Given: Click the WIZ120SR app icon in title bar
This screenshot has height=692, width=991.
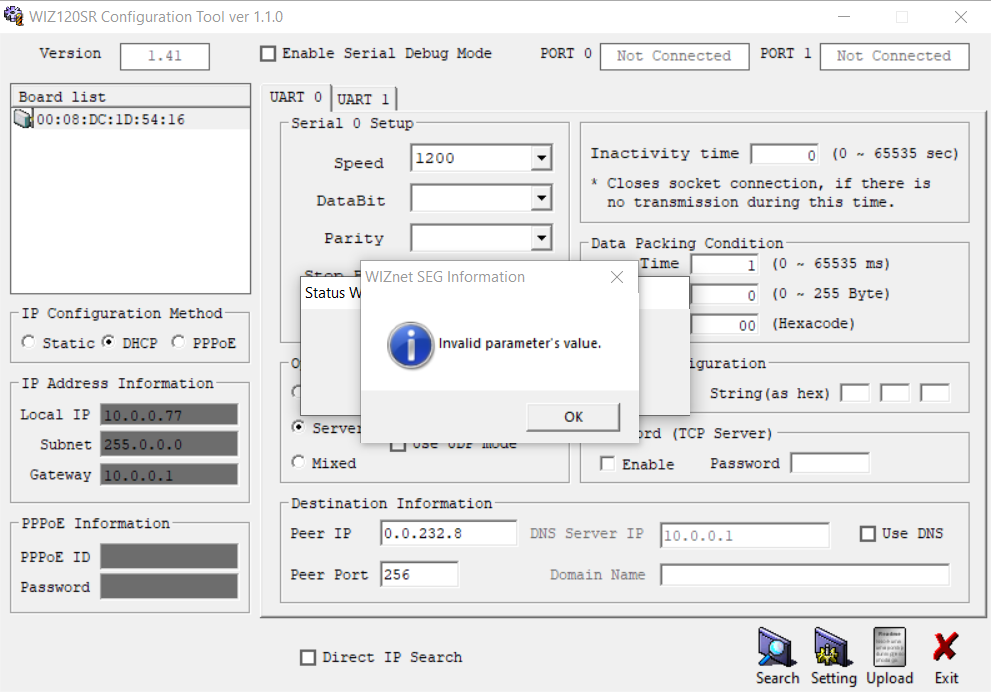Looking at the screenshot, I should pyautogui.click(x=13, y=15).
